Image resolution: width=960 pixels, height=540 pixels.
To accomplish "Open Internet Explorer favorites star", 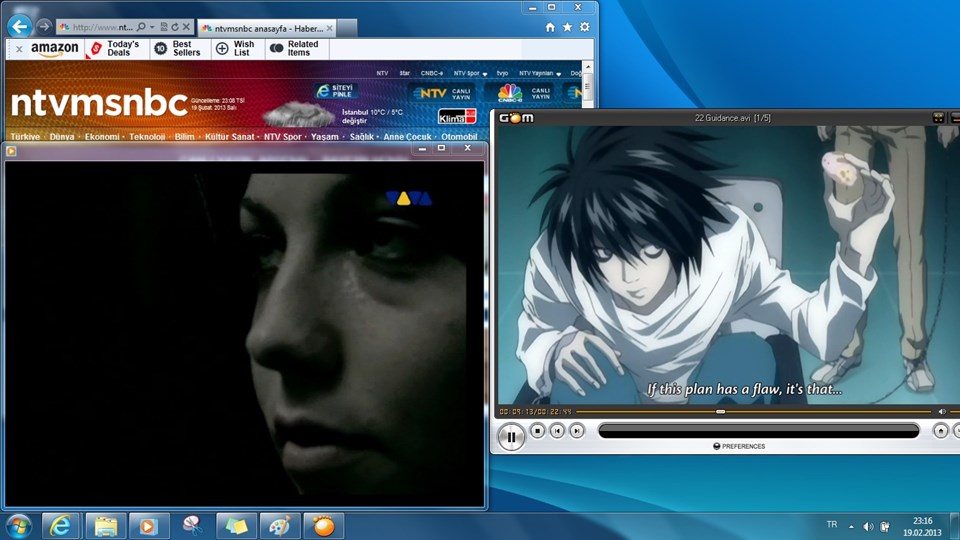I will pos(568,27).
